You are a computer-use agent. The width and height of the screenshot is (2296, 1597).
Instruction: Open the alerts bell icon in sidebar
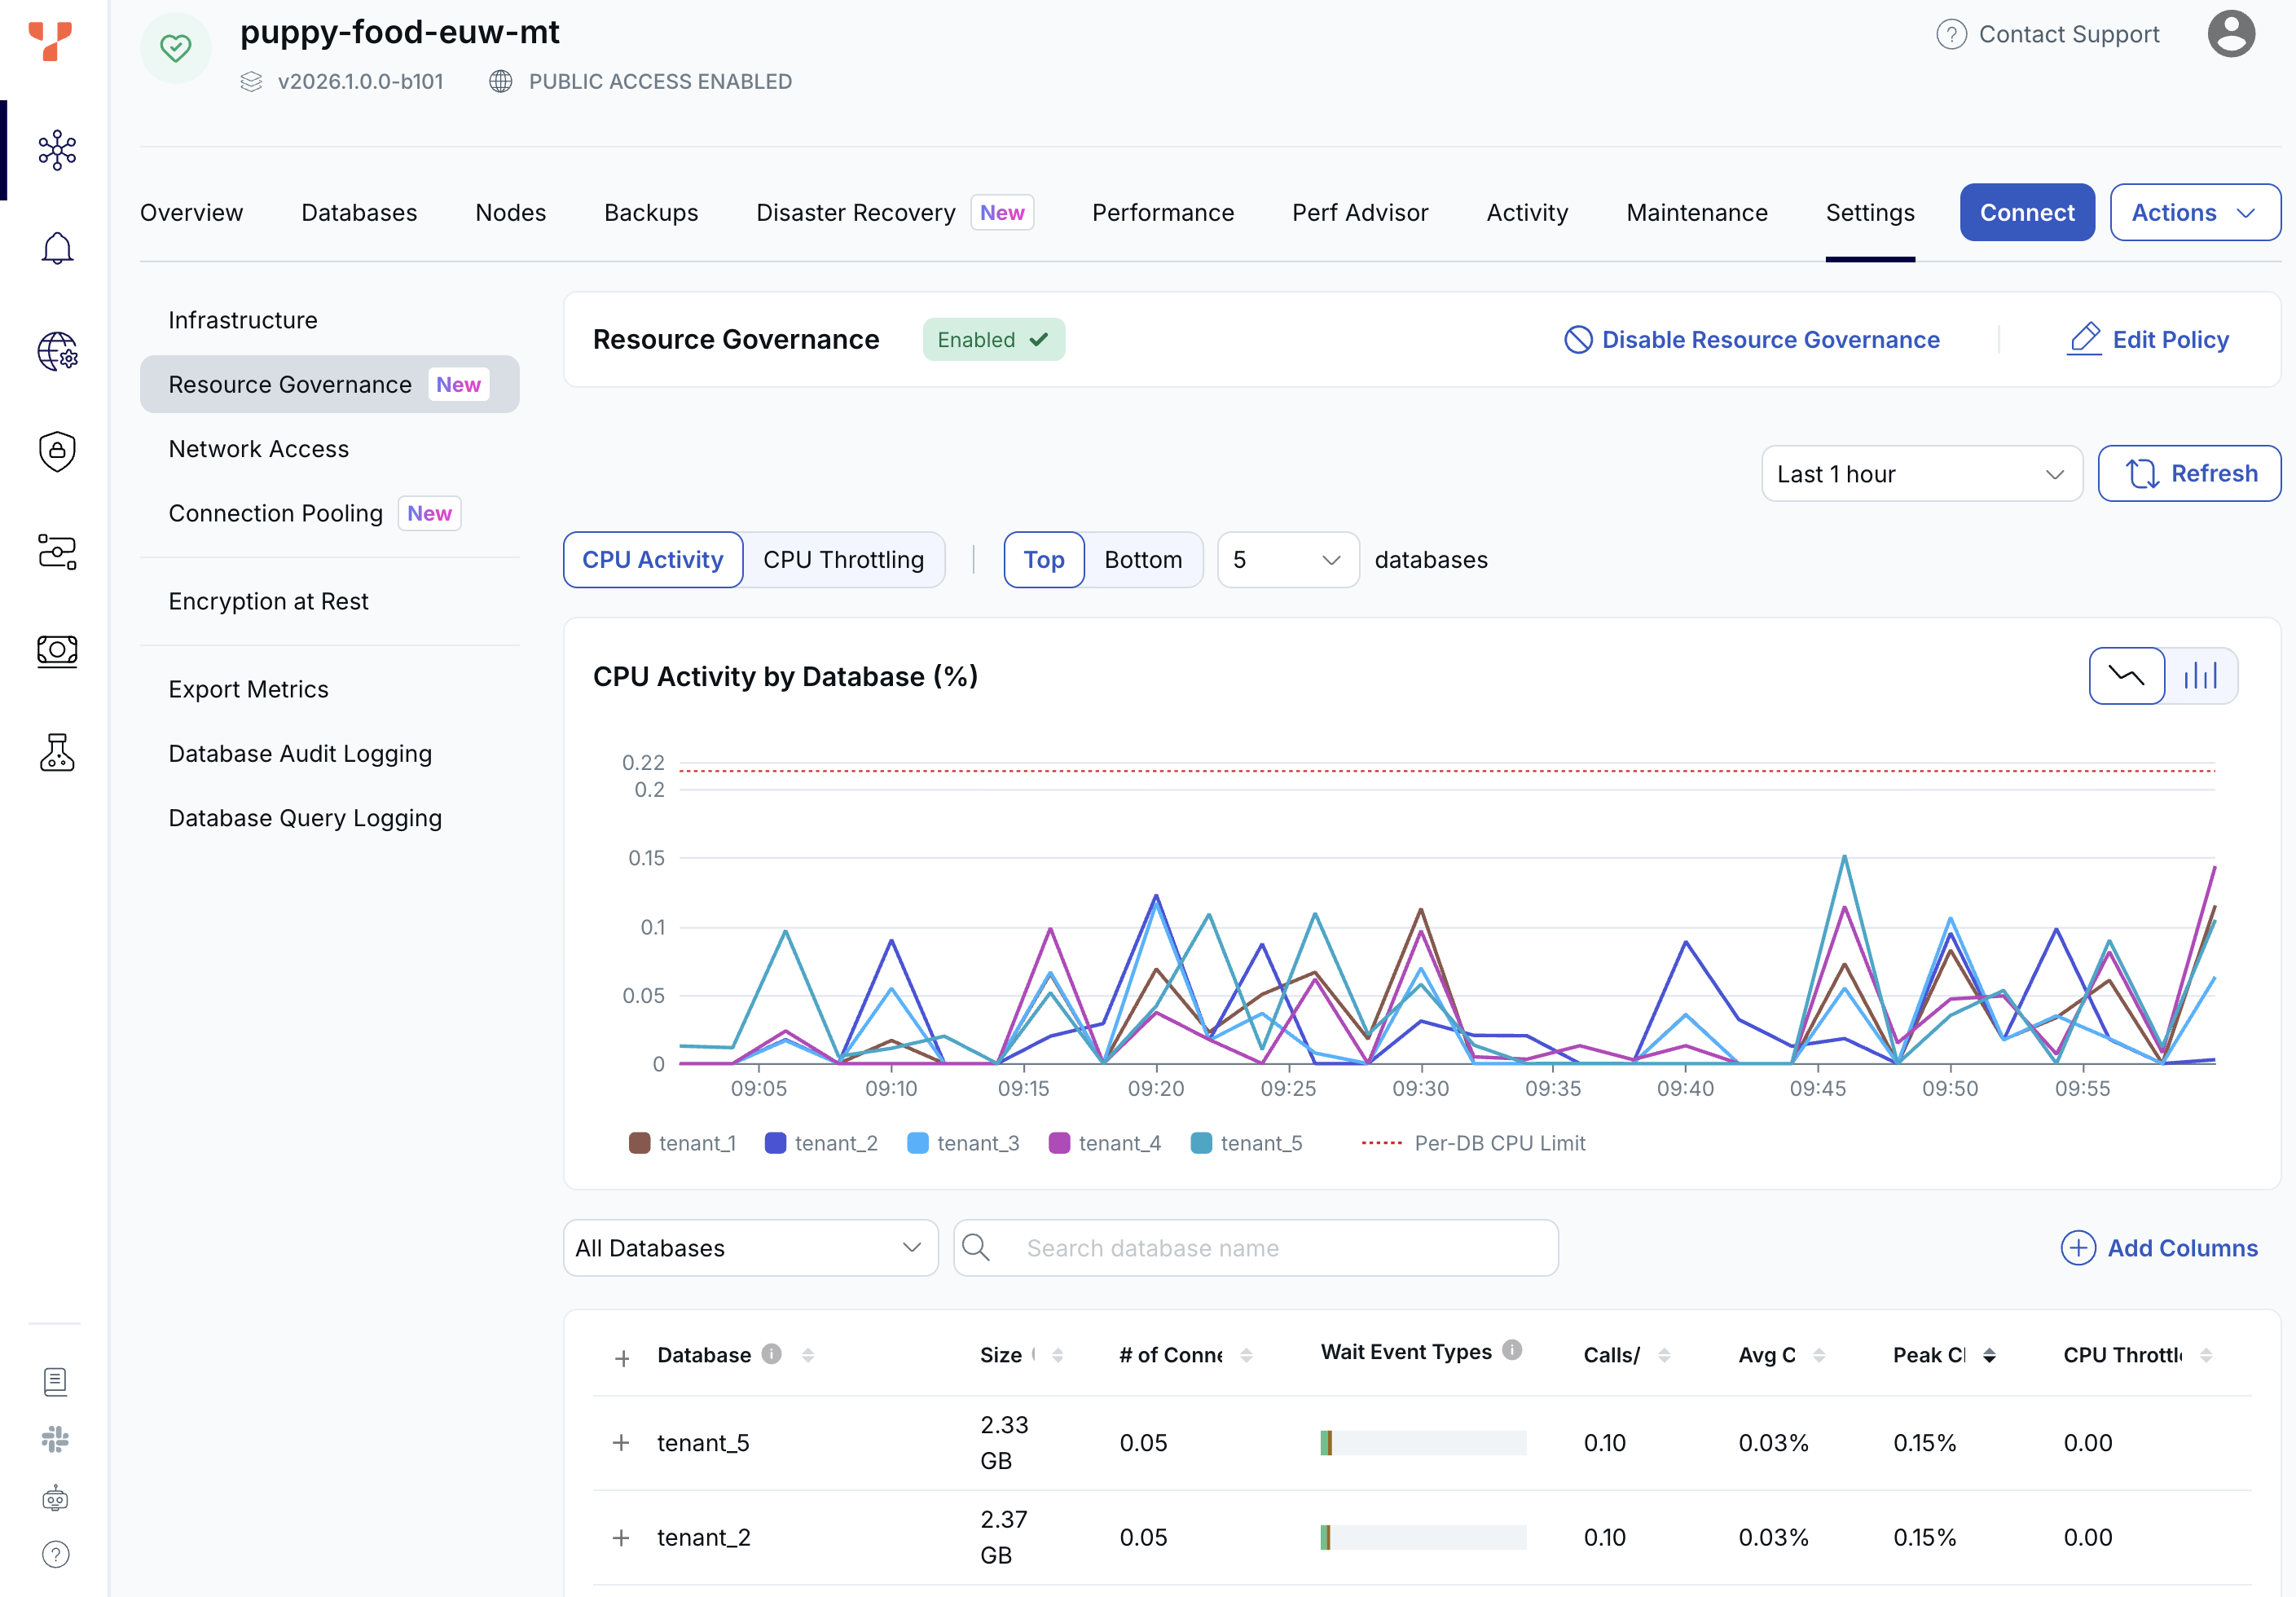click(x=57, y=248)
